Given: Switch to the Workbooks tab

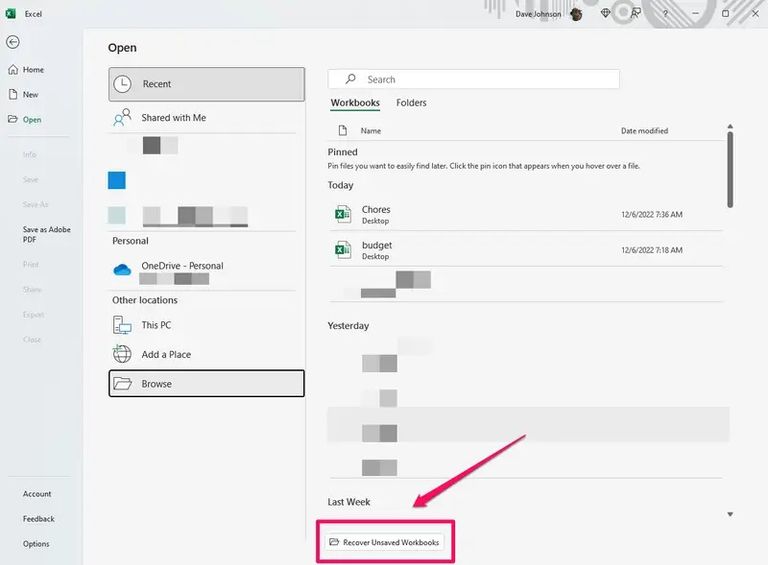Looking at the screenshot, I should tap(355, 103).
